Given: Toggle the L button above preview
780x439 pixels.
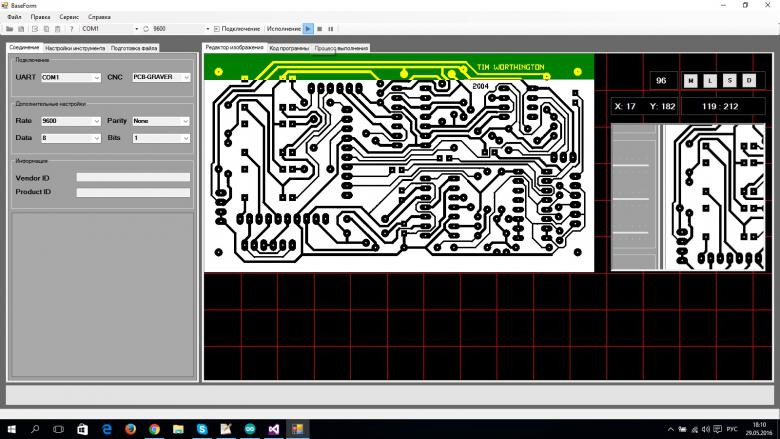Looking at the screenshot, I should [x=709, y=80].
